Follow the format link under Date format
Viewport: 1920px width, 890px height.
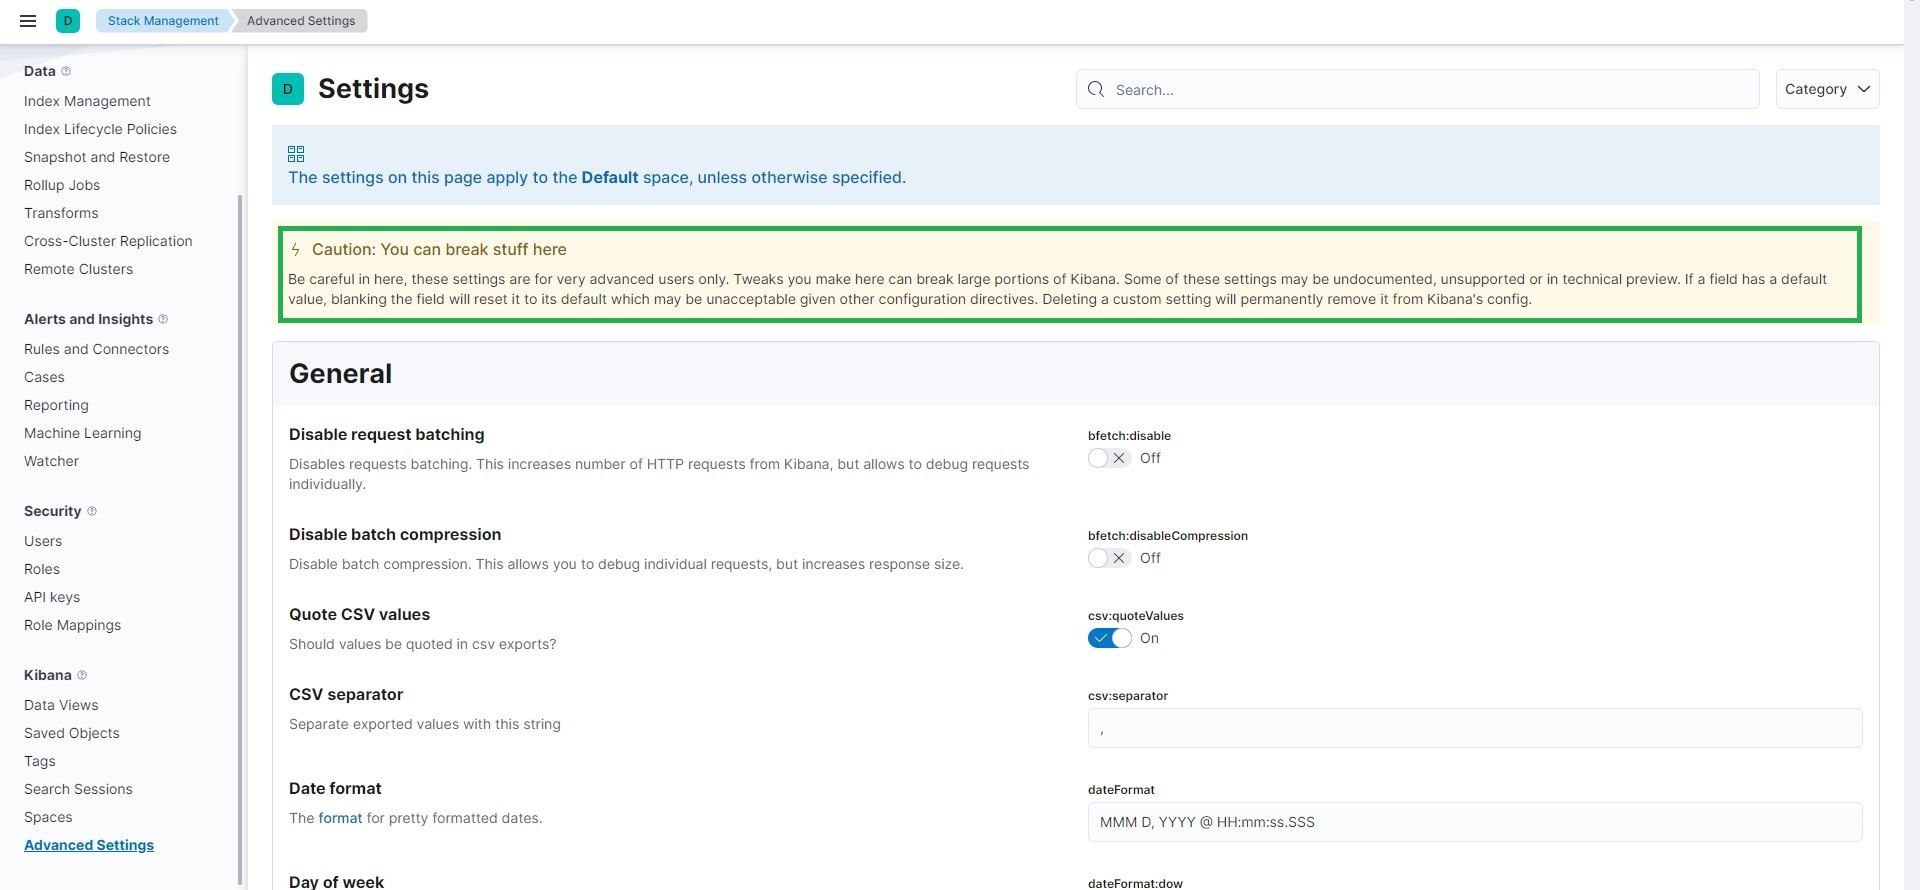tap(340, 818)
